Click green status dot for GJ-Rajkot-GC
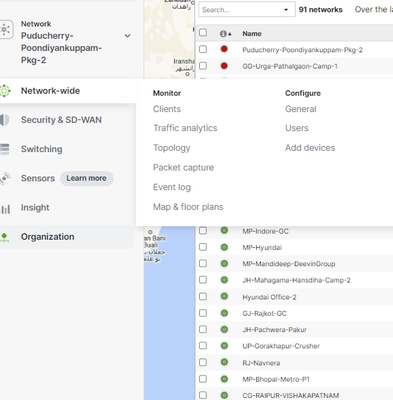The height and width of the screenshot is (400, 393). [224, 313]
